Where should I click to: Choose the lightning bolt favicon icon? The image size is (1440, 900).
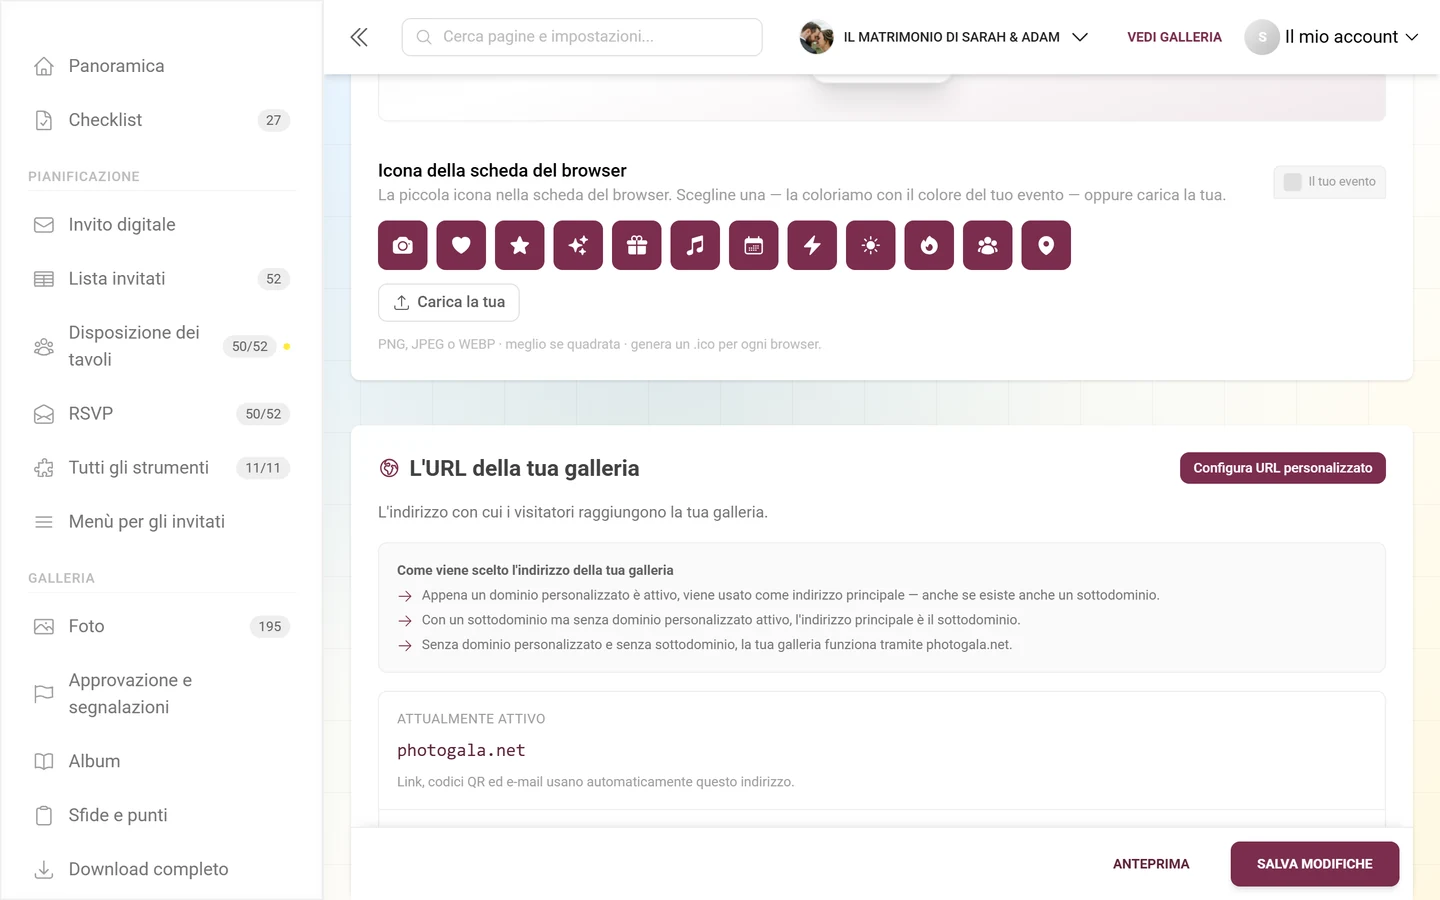click(812, 245)
